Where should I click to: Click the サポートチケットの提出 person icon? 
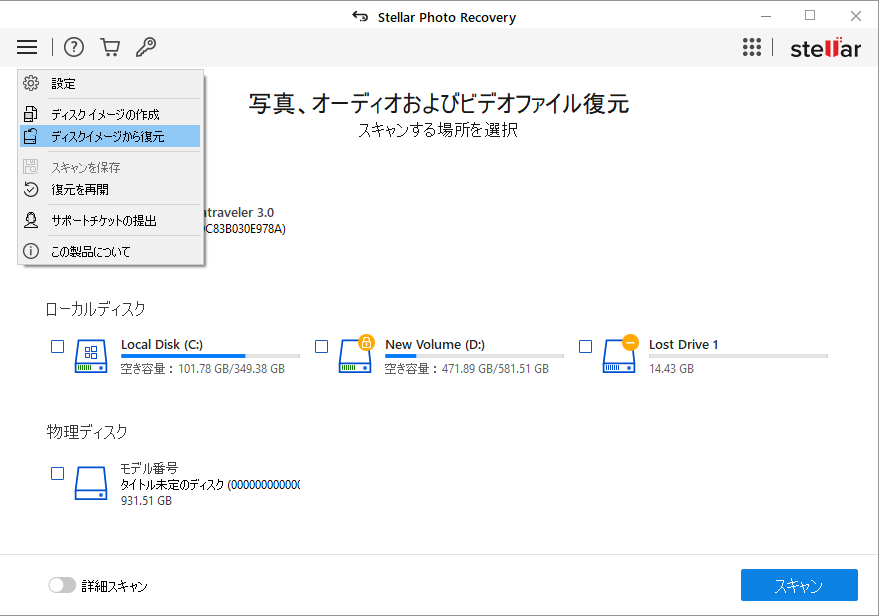(31, 220)
